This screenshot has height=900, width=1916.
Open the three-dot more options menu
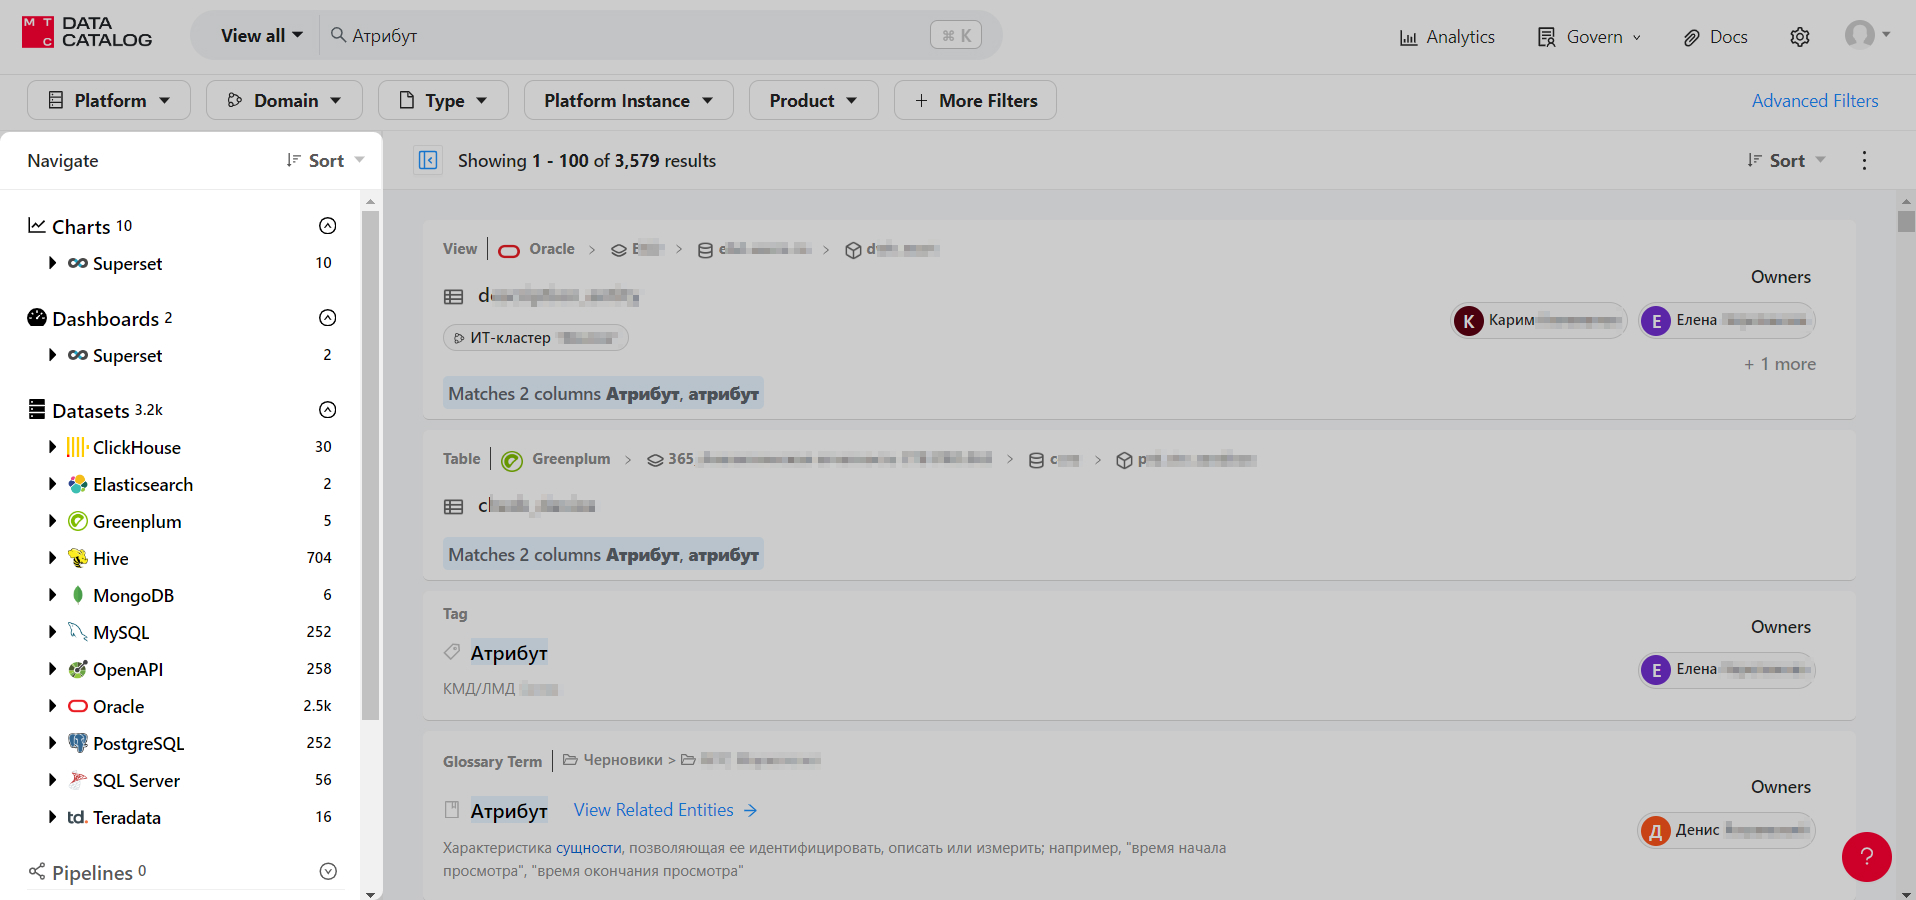tap(1864, 161)
